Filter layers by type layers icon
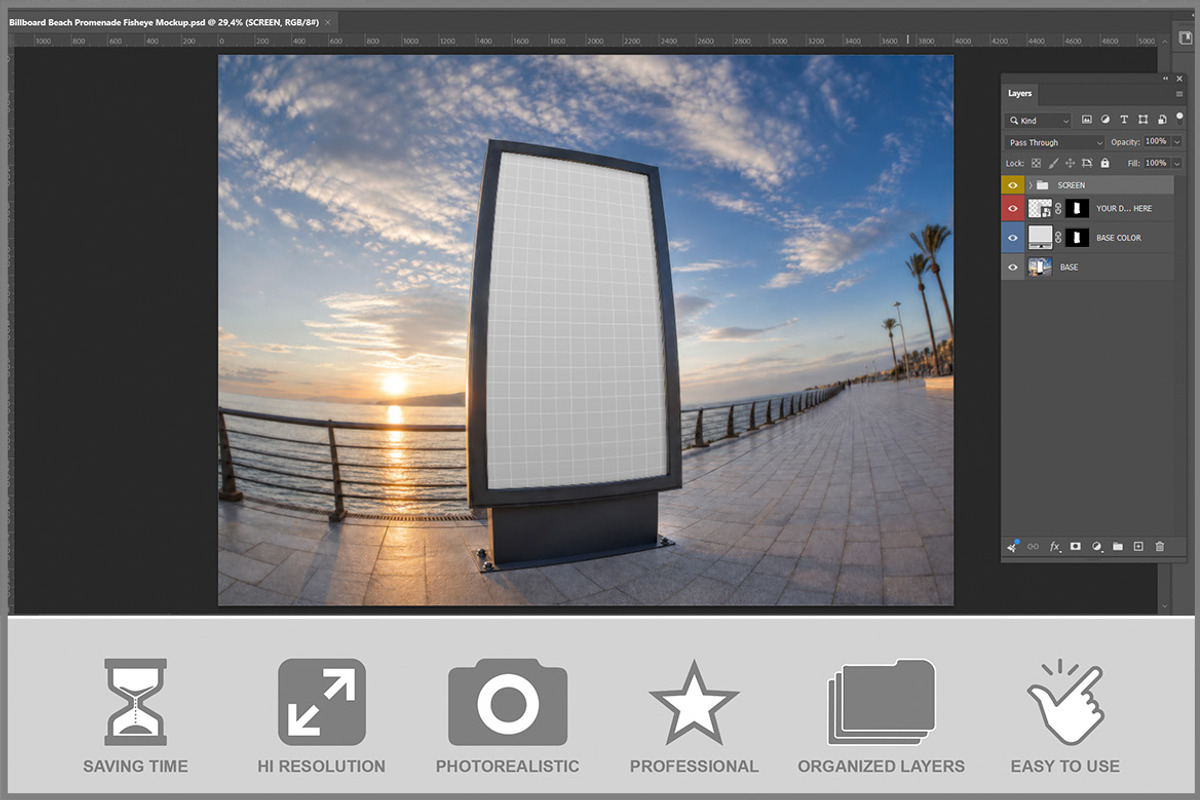Screen dimensions: 1200x800 (1124, 119)
